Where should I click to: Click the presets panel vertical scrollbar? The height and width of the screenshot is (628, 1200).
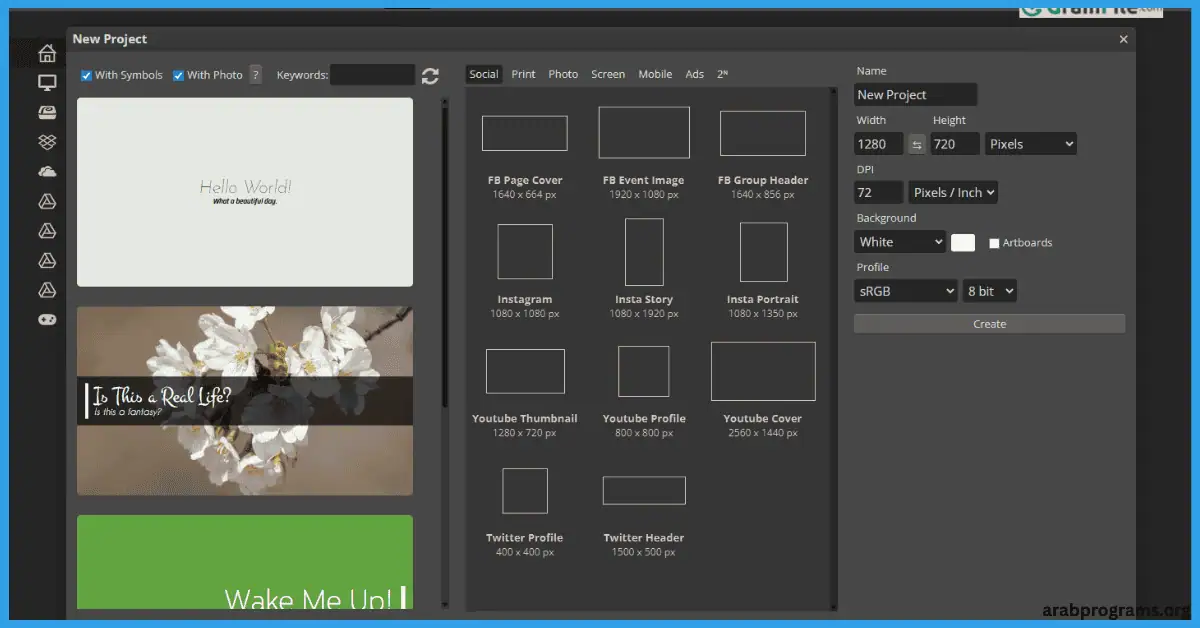click(832, 348)
